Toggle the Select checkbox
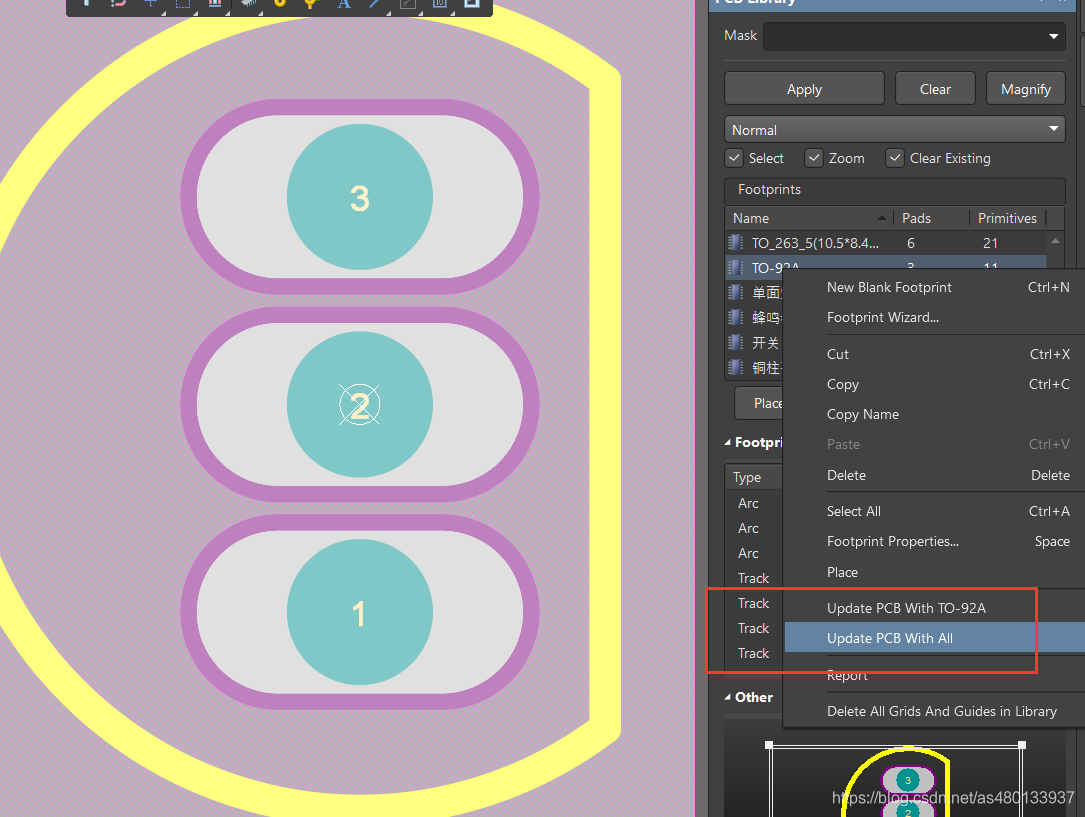The image size is (1085, 817). coord(734,158)
